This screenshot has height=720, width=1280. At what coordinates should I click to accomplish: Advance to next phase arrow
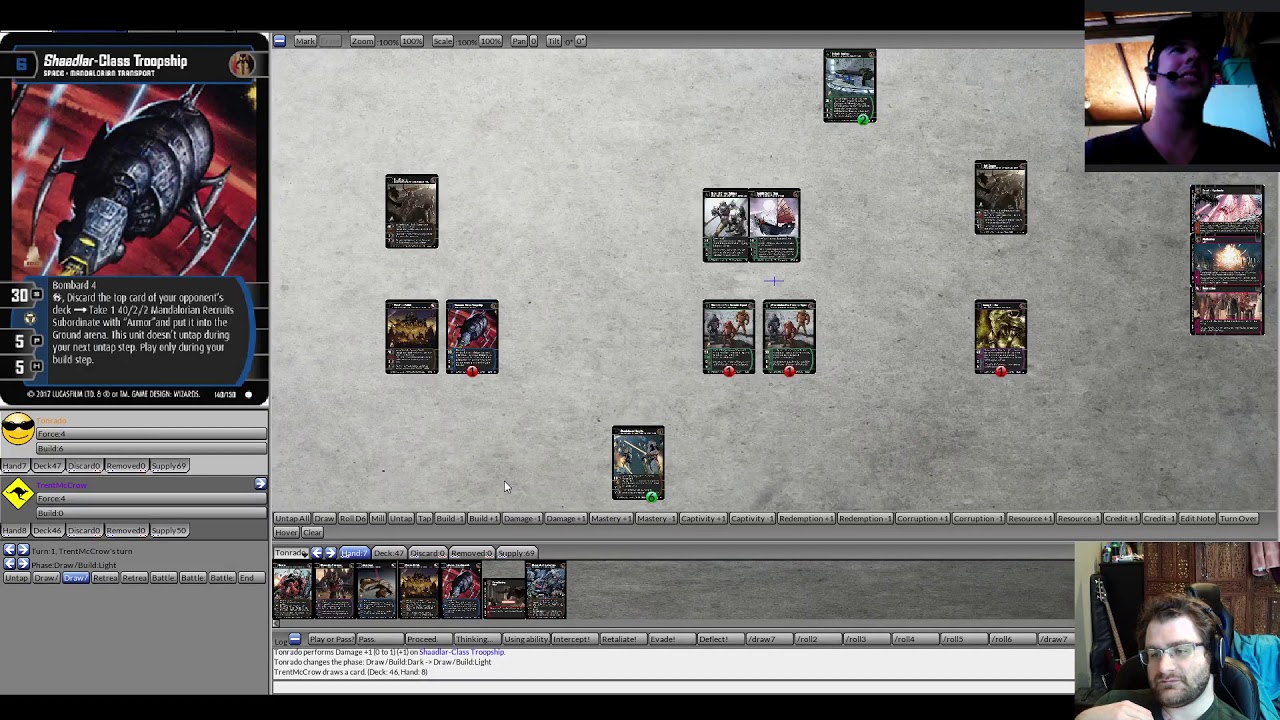click(23, 564)
